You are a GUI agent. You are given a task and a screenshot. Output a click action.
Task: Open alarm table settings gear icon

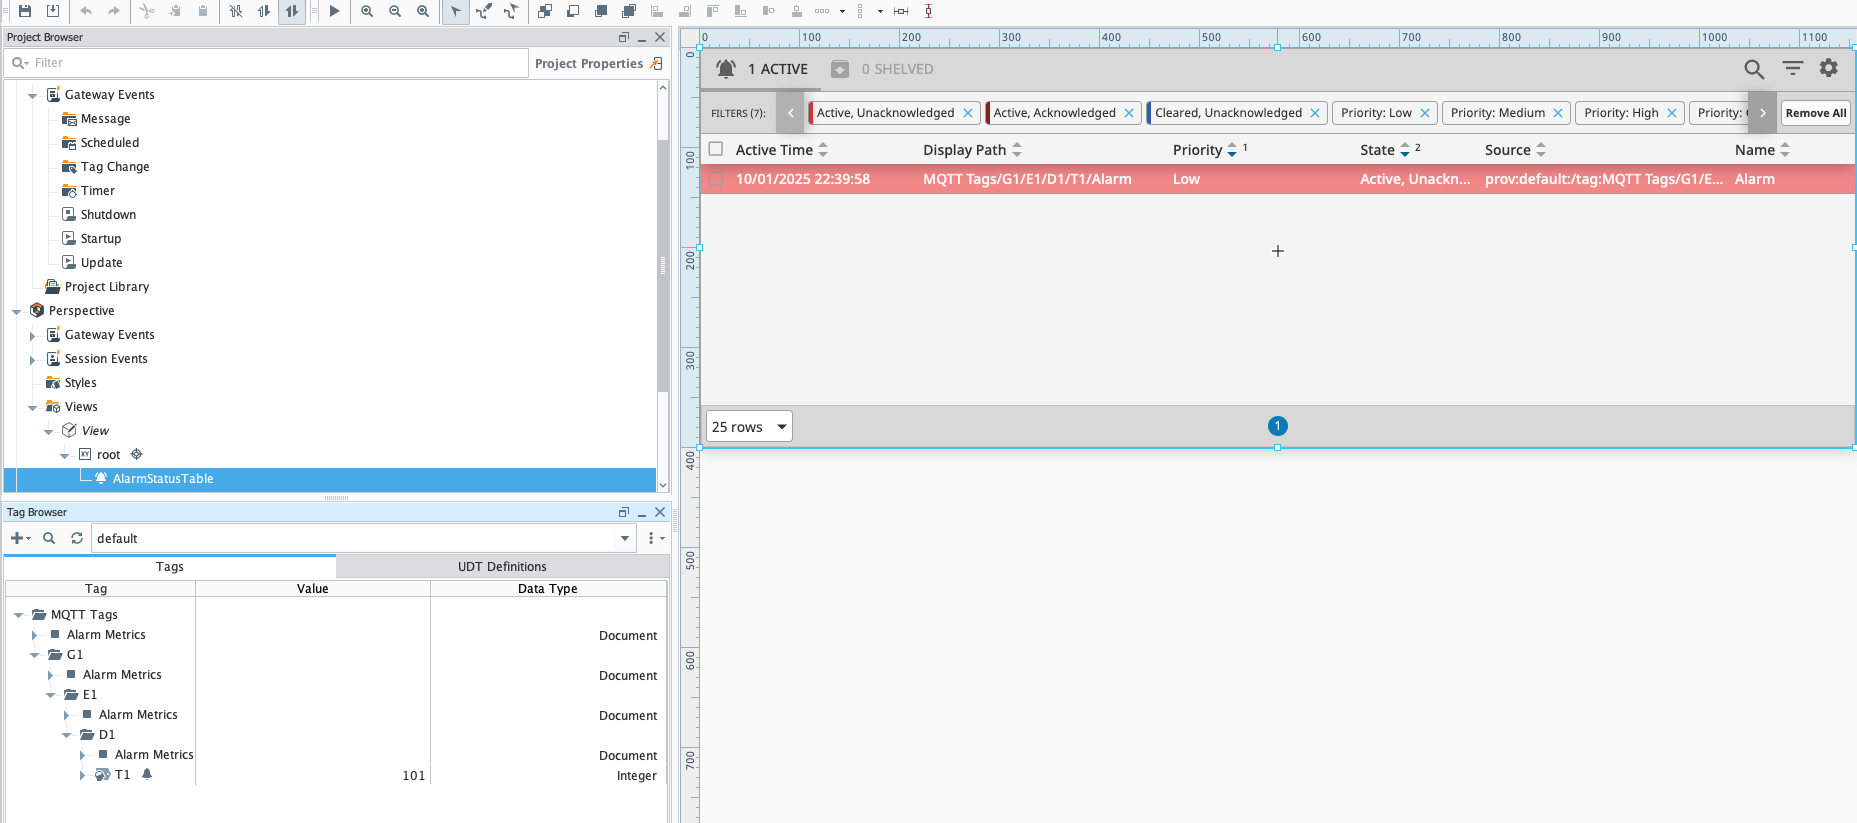[1828, 68]
